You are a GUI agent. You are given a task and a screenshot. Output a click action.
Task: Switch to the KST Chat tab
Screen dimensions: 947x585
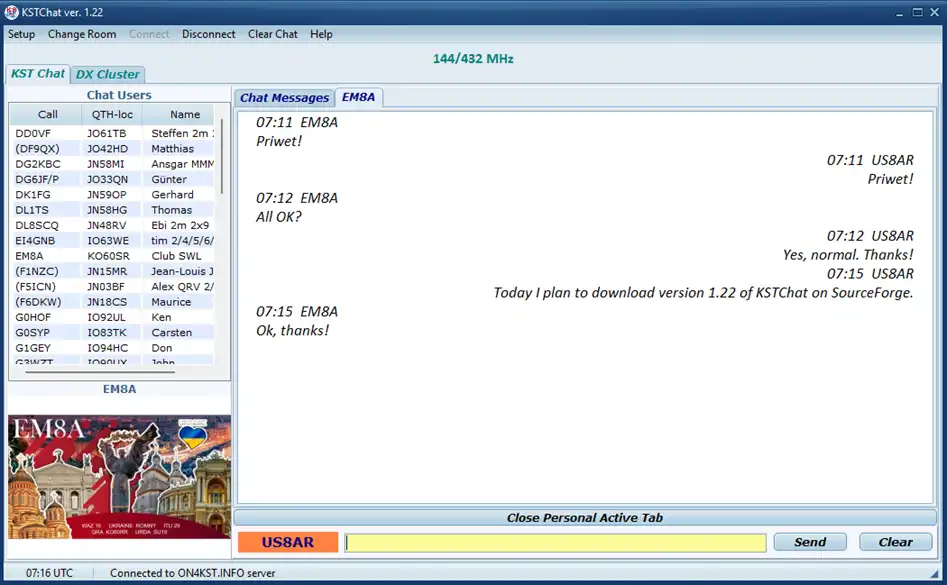pyautogui.click(x=37, y=74)
